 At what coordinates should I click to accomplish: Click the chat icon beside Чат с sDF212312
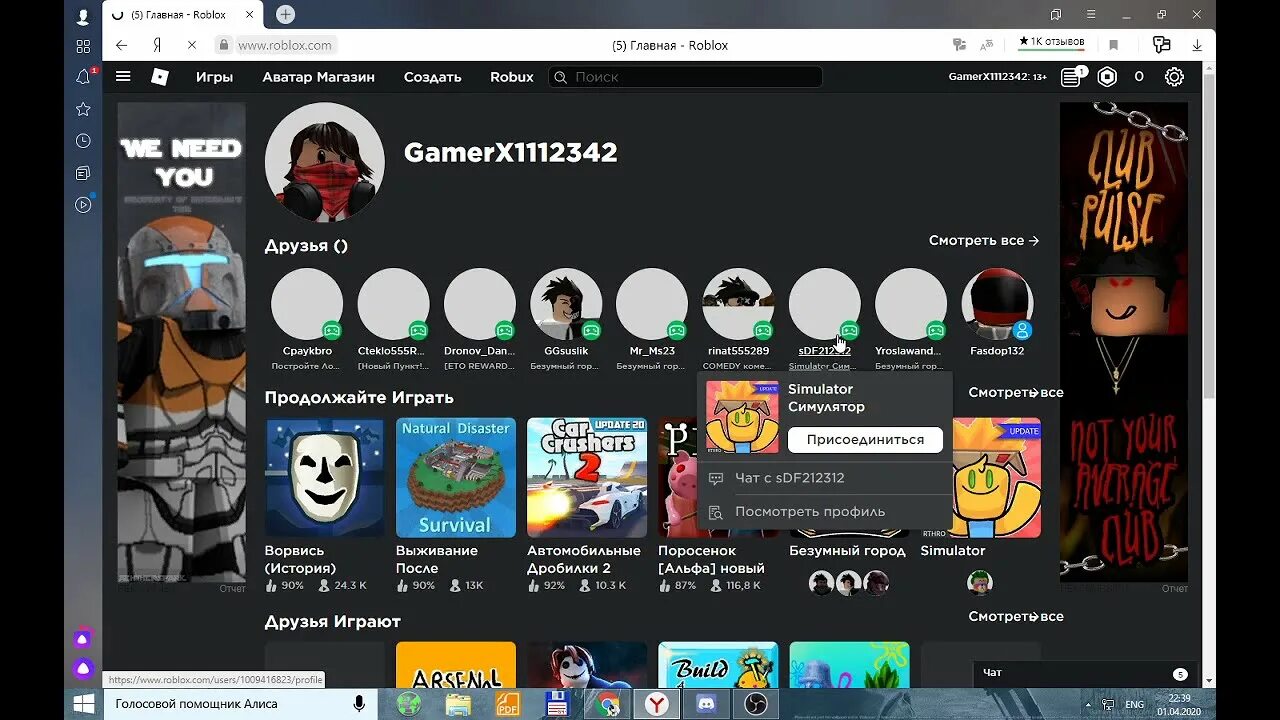(x=715, y=478)
